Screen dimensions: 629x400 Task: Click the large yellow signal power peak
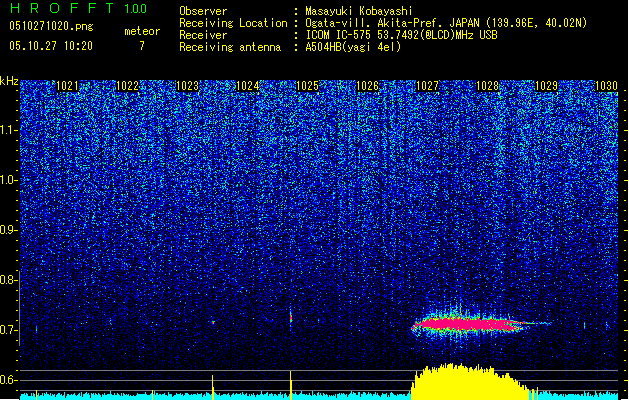coord(462,383)
